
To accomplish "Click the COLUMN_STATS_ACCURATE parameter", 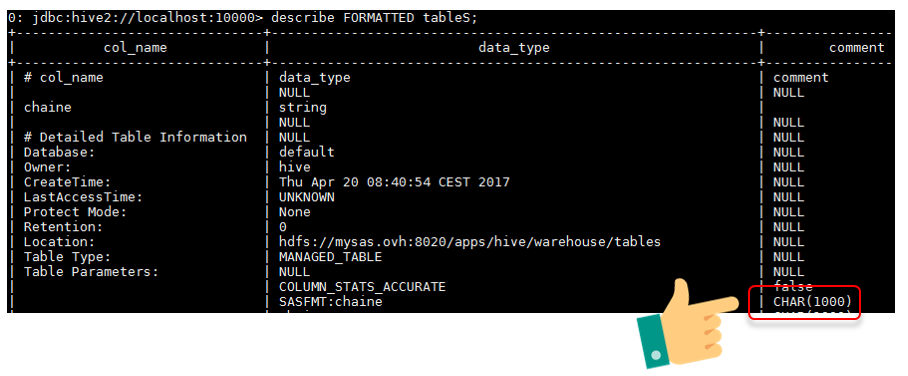I will 362,287.
